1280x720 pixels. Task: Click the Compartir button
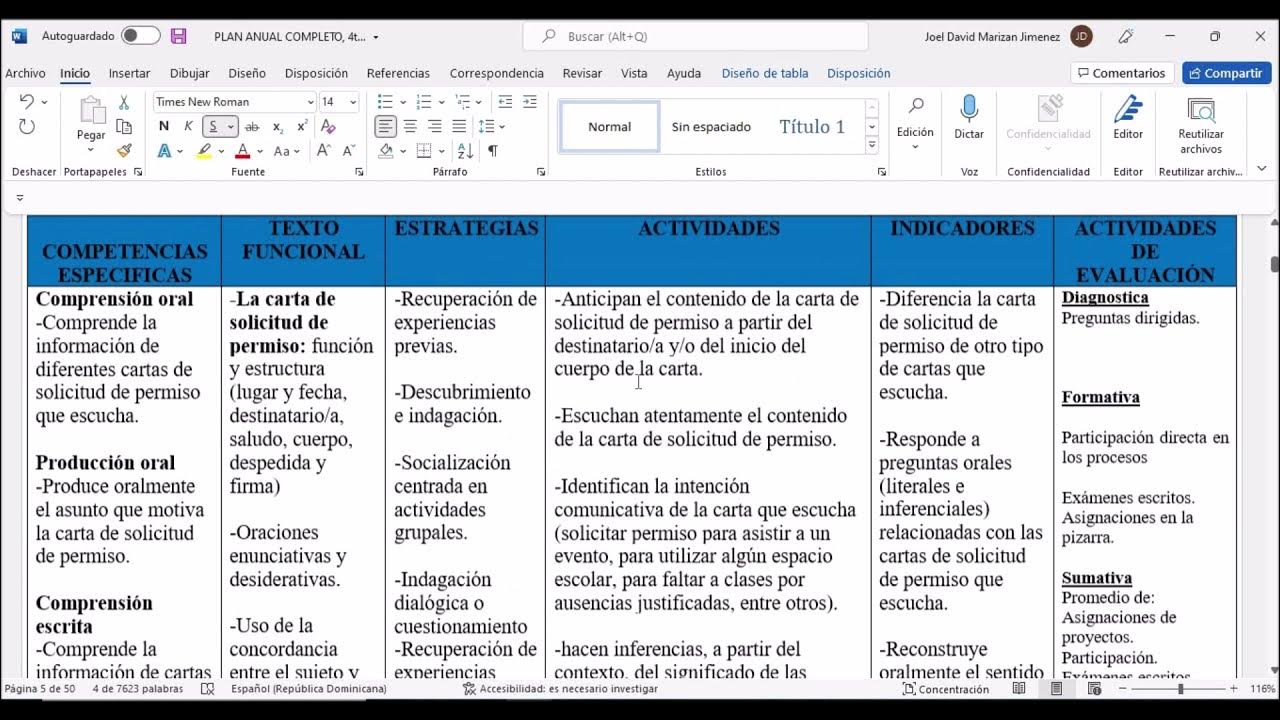point(1227,73)
